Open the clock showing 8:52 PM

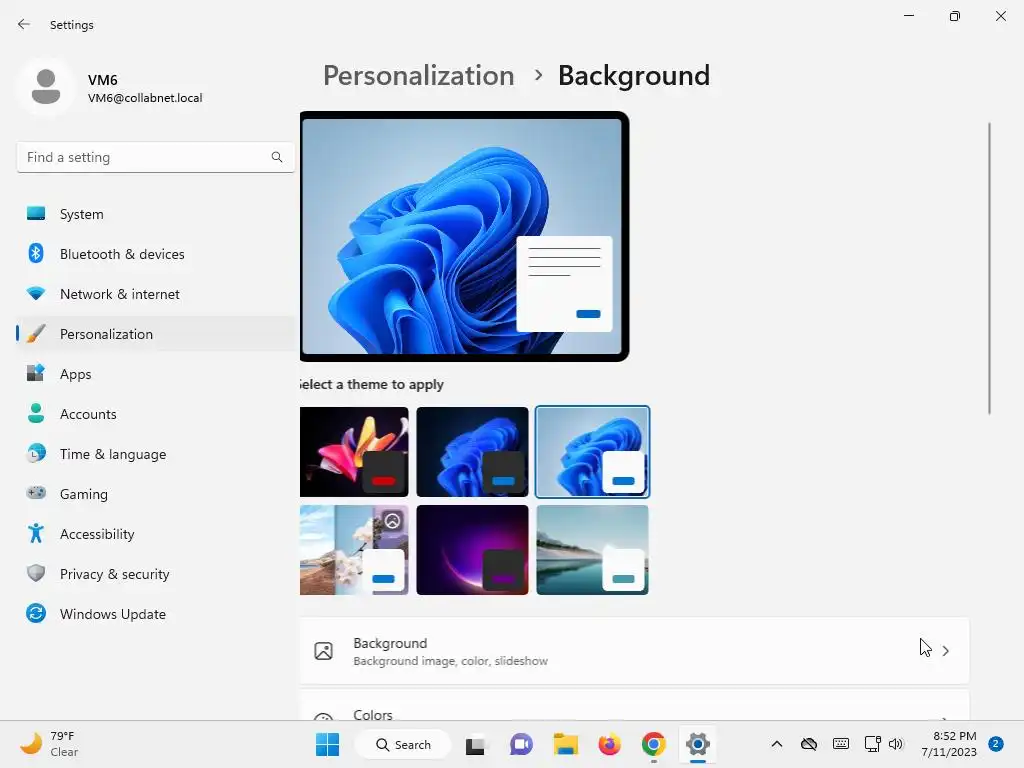point(949,744)
